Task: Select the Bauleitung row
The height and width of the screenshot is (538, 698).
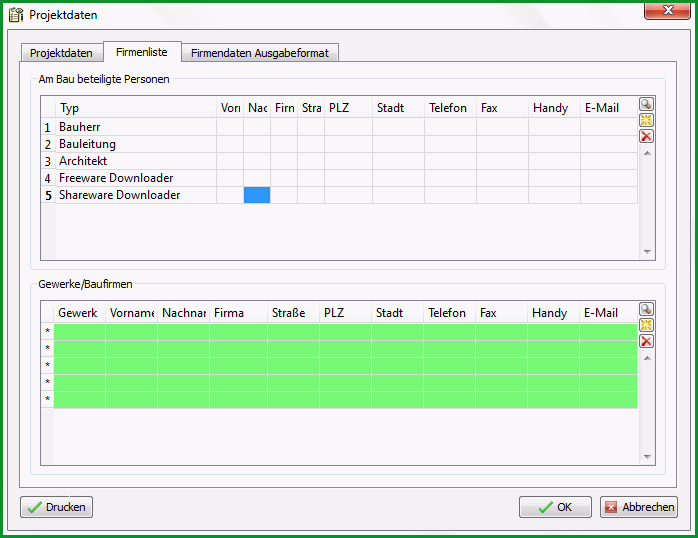Action: 339,144
